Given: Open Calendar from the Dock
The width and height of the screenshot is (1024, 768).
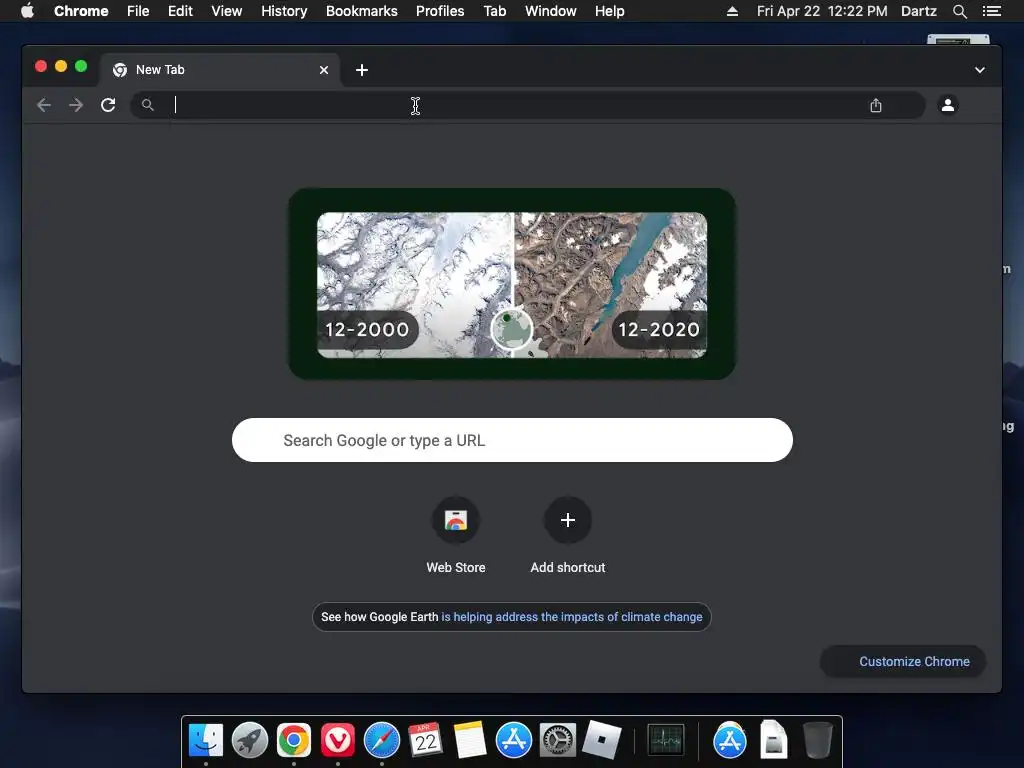Looking at the screenshot, I should click(425, 740).
